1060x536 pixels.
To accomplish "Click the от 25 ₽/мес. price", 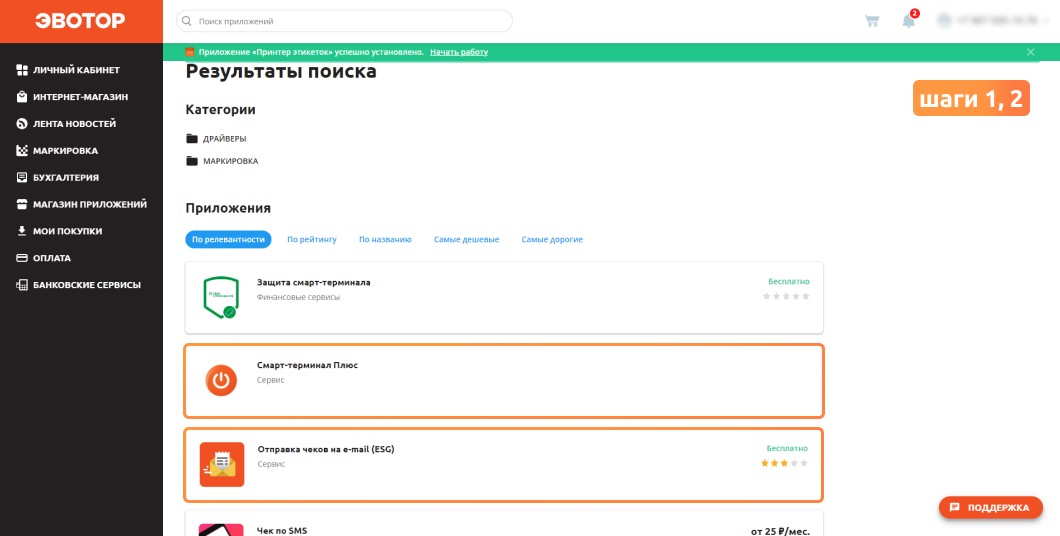I will coord(780,531).
